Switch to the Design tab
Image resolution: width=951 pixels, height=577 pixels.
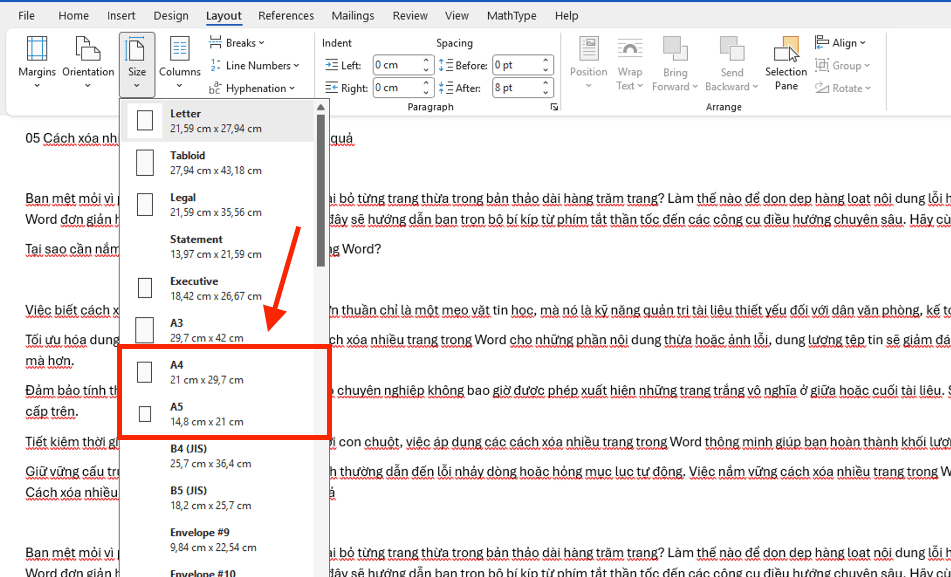[x=170, y=16]
